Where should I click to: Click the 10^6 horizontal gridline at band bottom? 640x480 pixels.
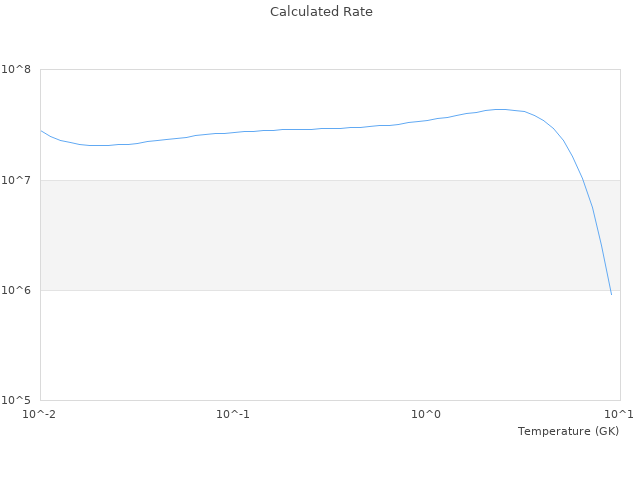pos(300,290)
